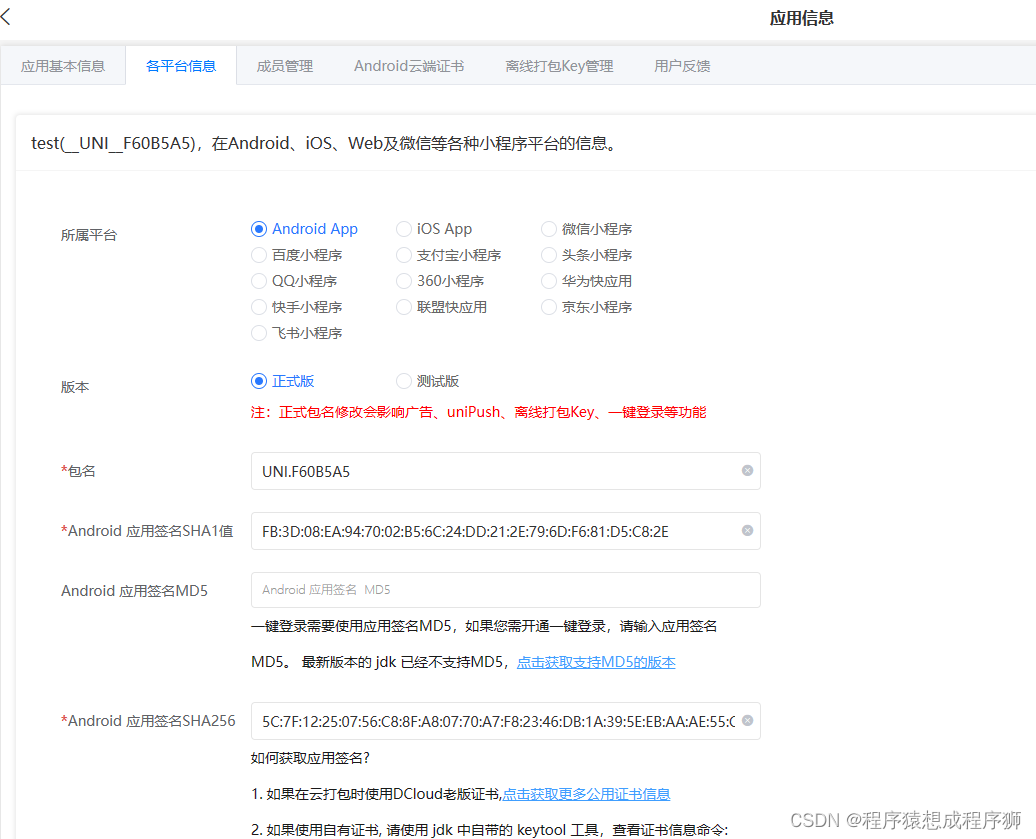Select the 正式版 version option
This screenshot has width=1036, height=839.
(259, 381)
